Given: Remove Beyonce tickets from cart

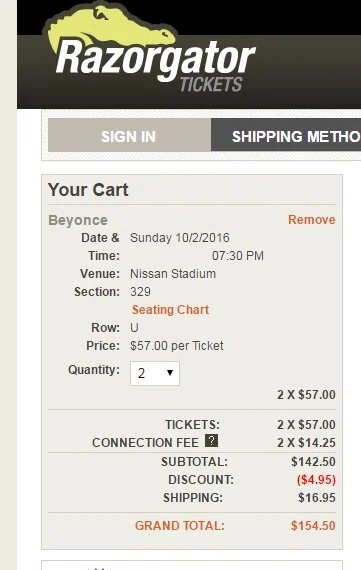Looking at the screenshot, I should tap(312, 220).
